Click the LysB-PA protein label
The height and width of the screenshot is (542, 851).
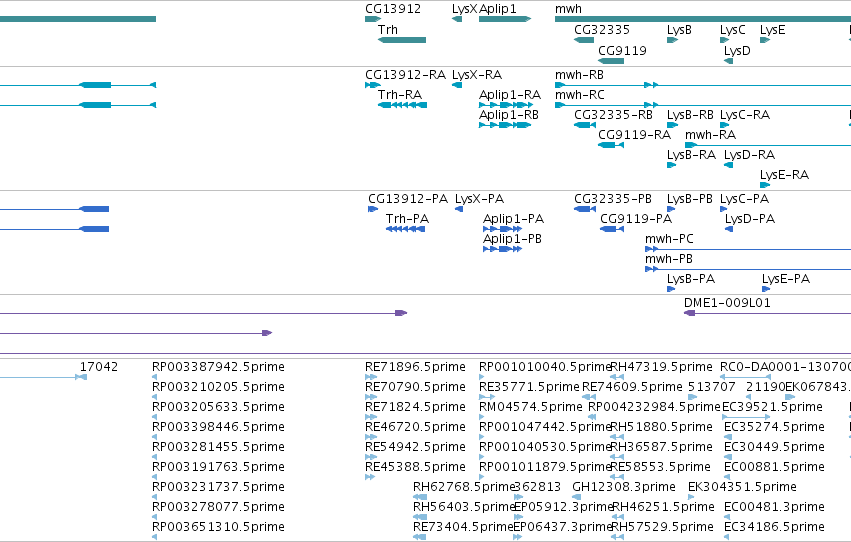click(x=691, y=279)
